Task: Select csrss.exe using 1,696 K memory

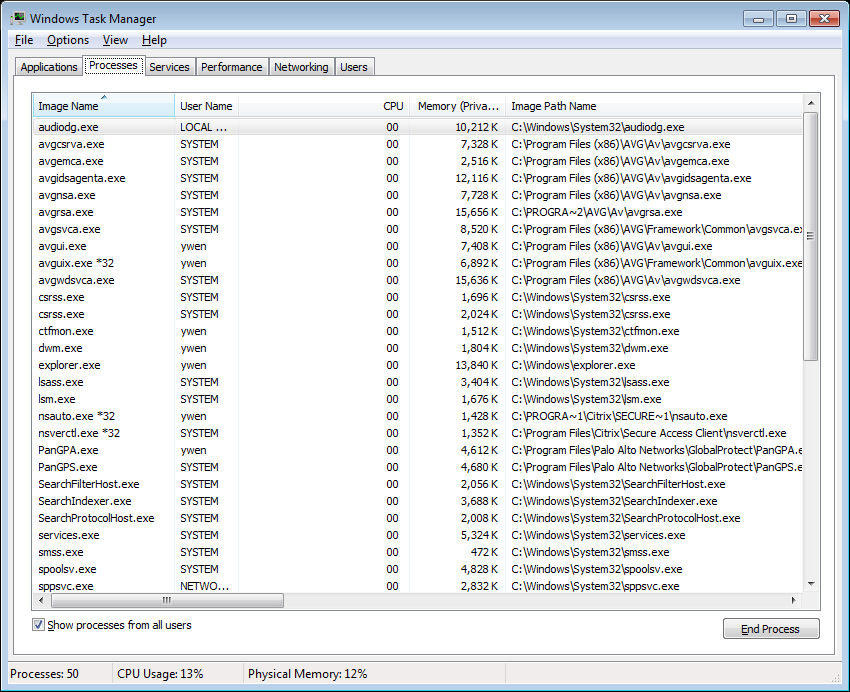Action: tap(417, 297)
